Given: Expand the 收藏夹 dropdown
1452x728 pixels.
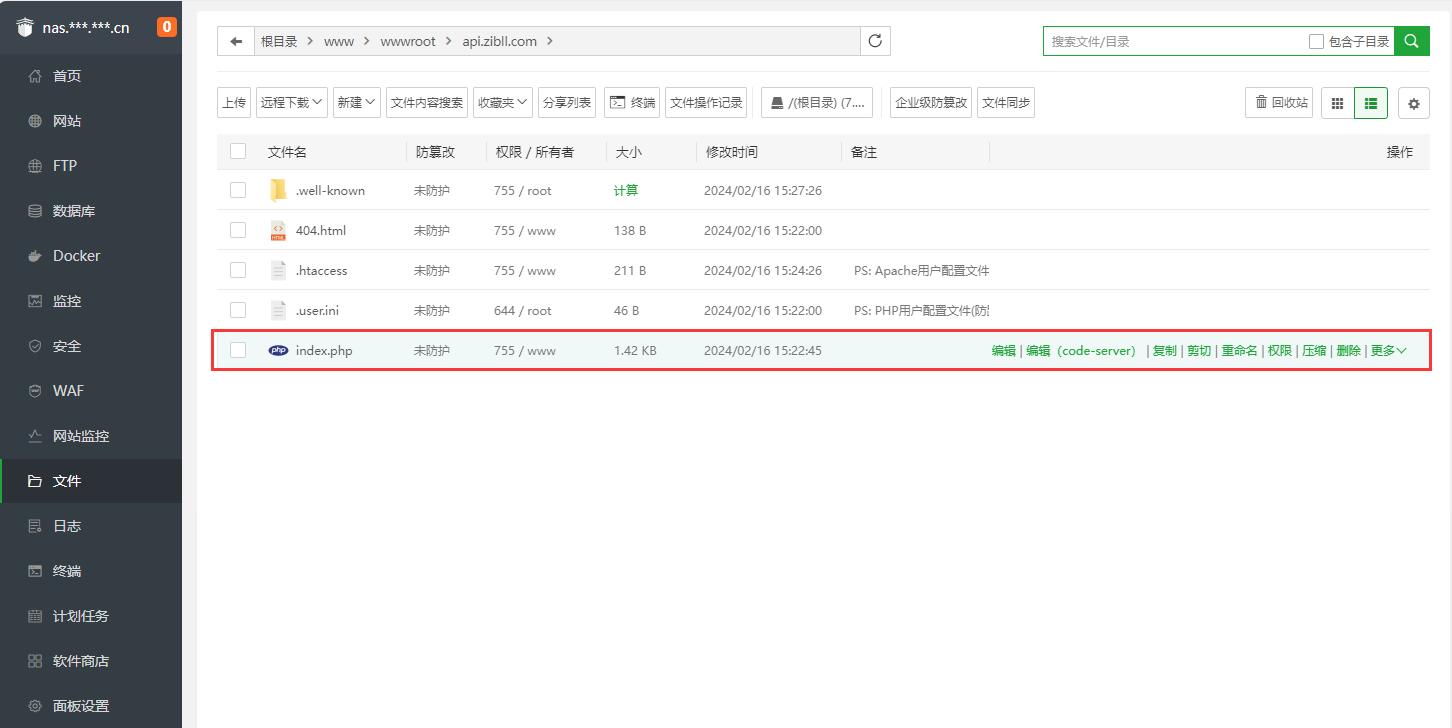Looking at the screenshot, I should [502, 102].
